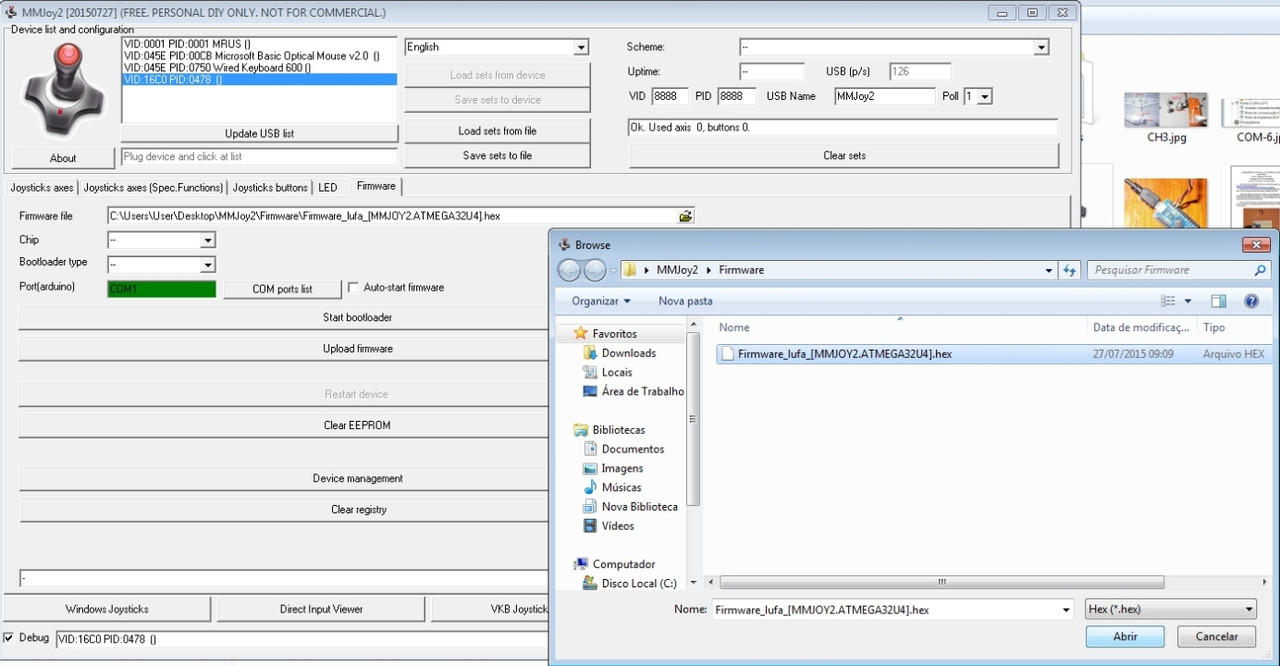Image resolution: width=1280 pixels, height=666 pixels.
Task: Select Disco Local (C:) drive
Action: [x=638, y=583]
